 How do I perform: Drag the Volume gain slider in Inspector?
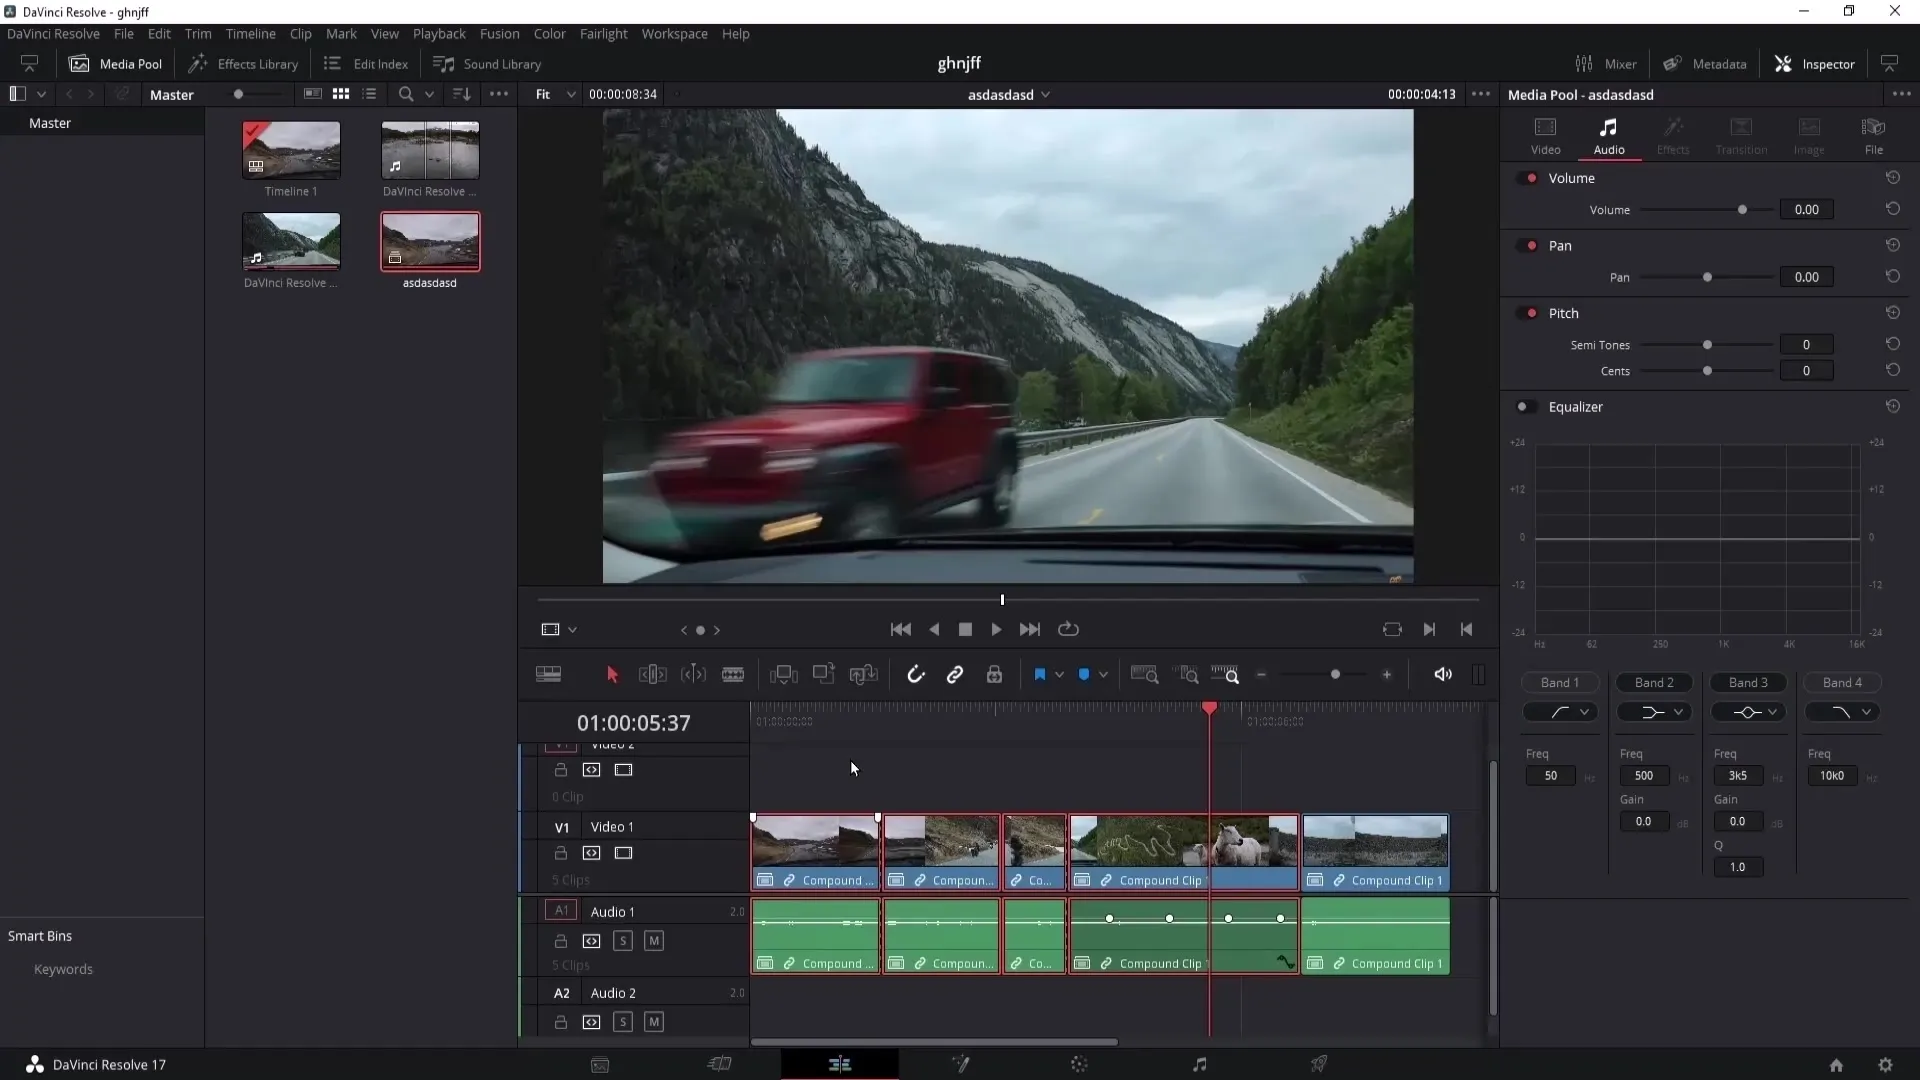[1743, 210]
